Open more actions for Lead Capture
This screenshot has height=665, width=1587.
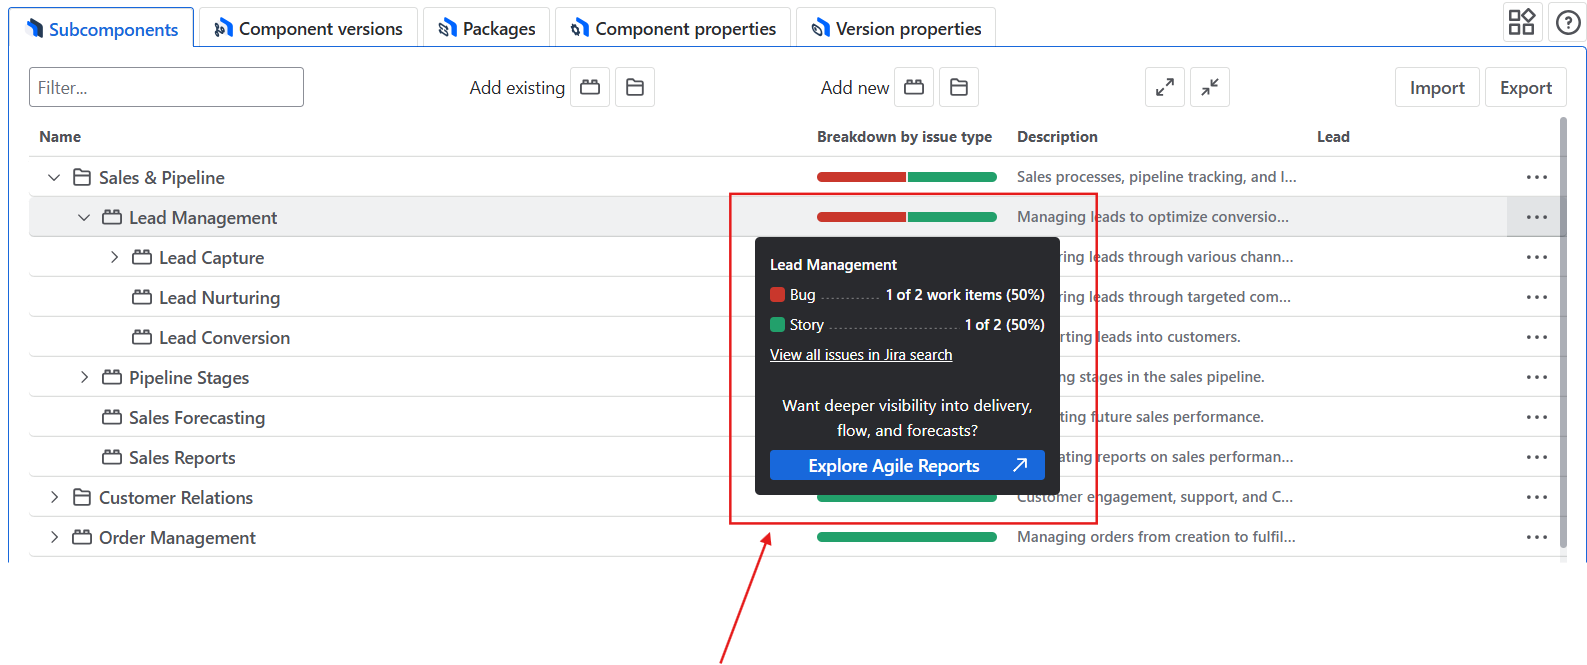tap(1537, 257)
